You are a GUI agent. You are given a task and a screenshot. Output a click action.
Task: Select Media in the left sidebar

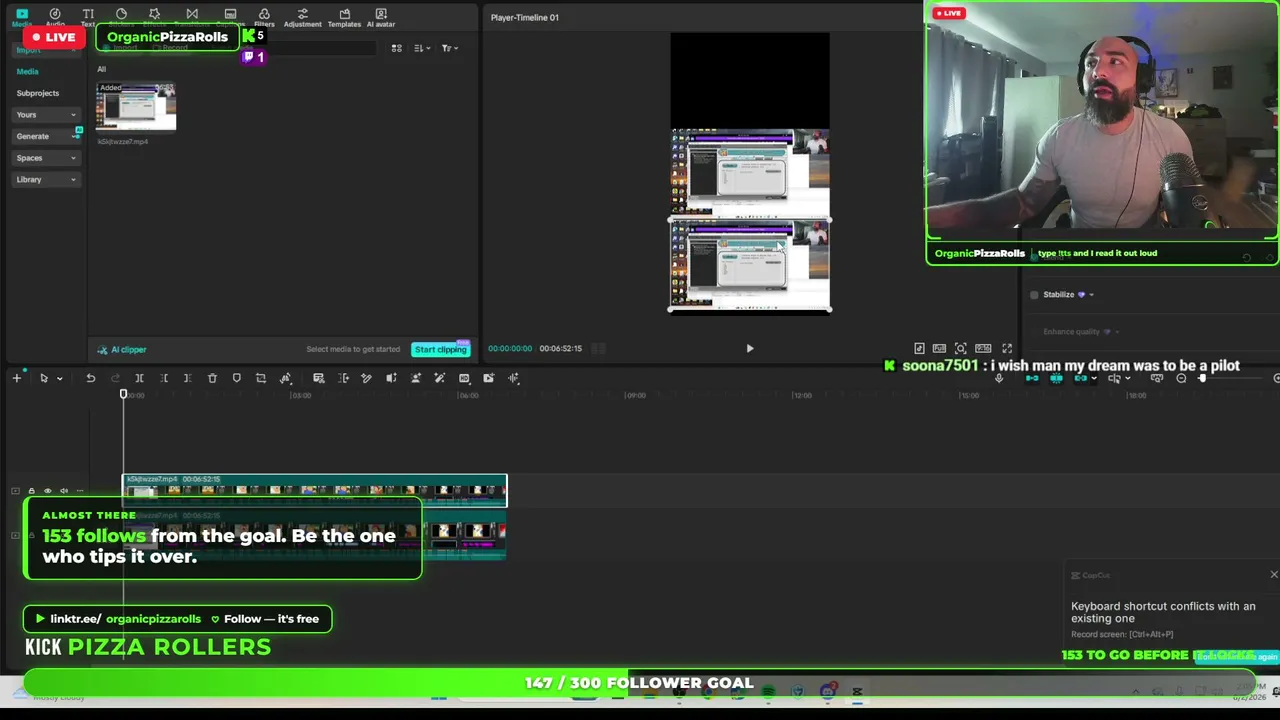tap(27, 71)
